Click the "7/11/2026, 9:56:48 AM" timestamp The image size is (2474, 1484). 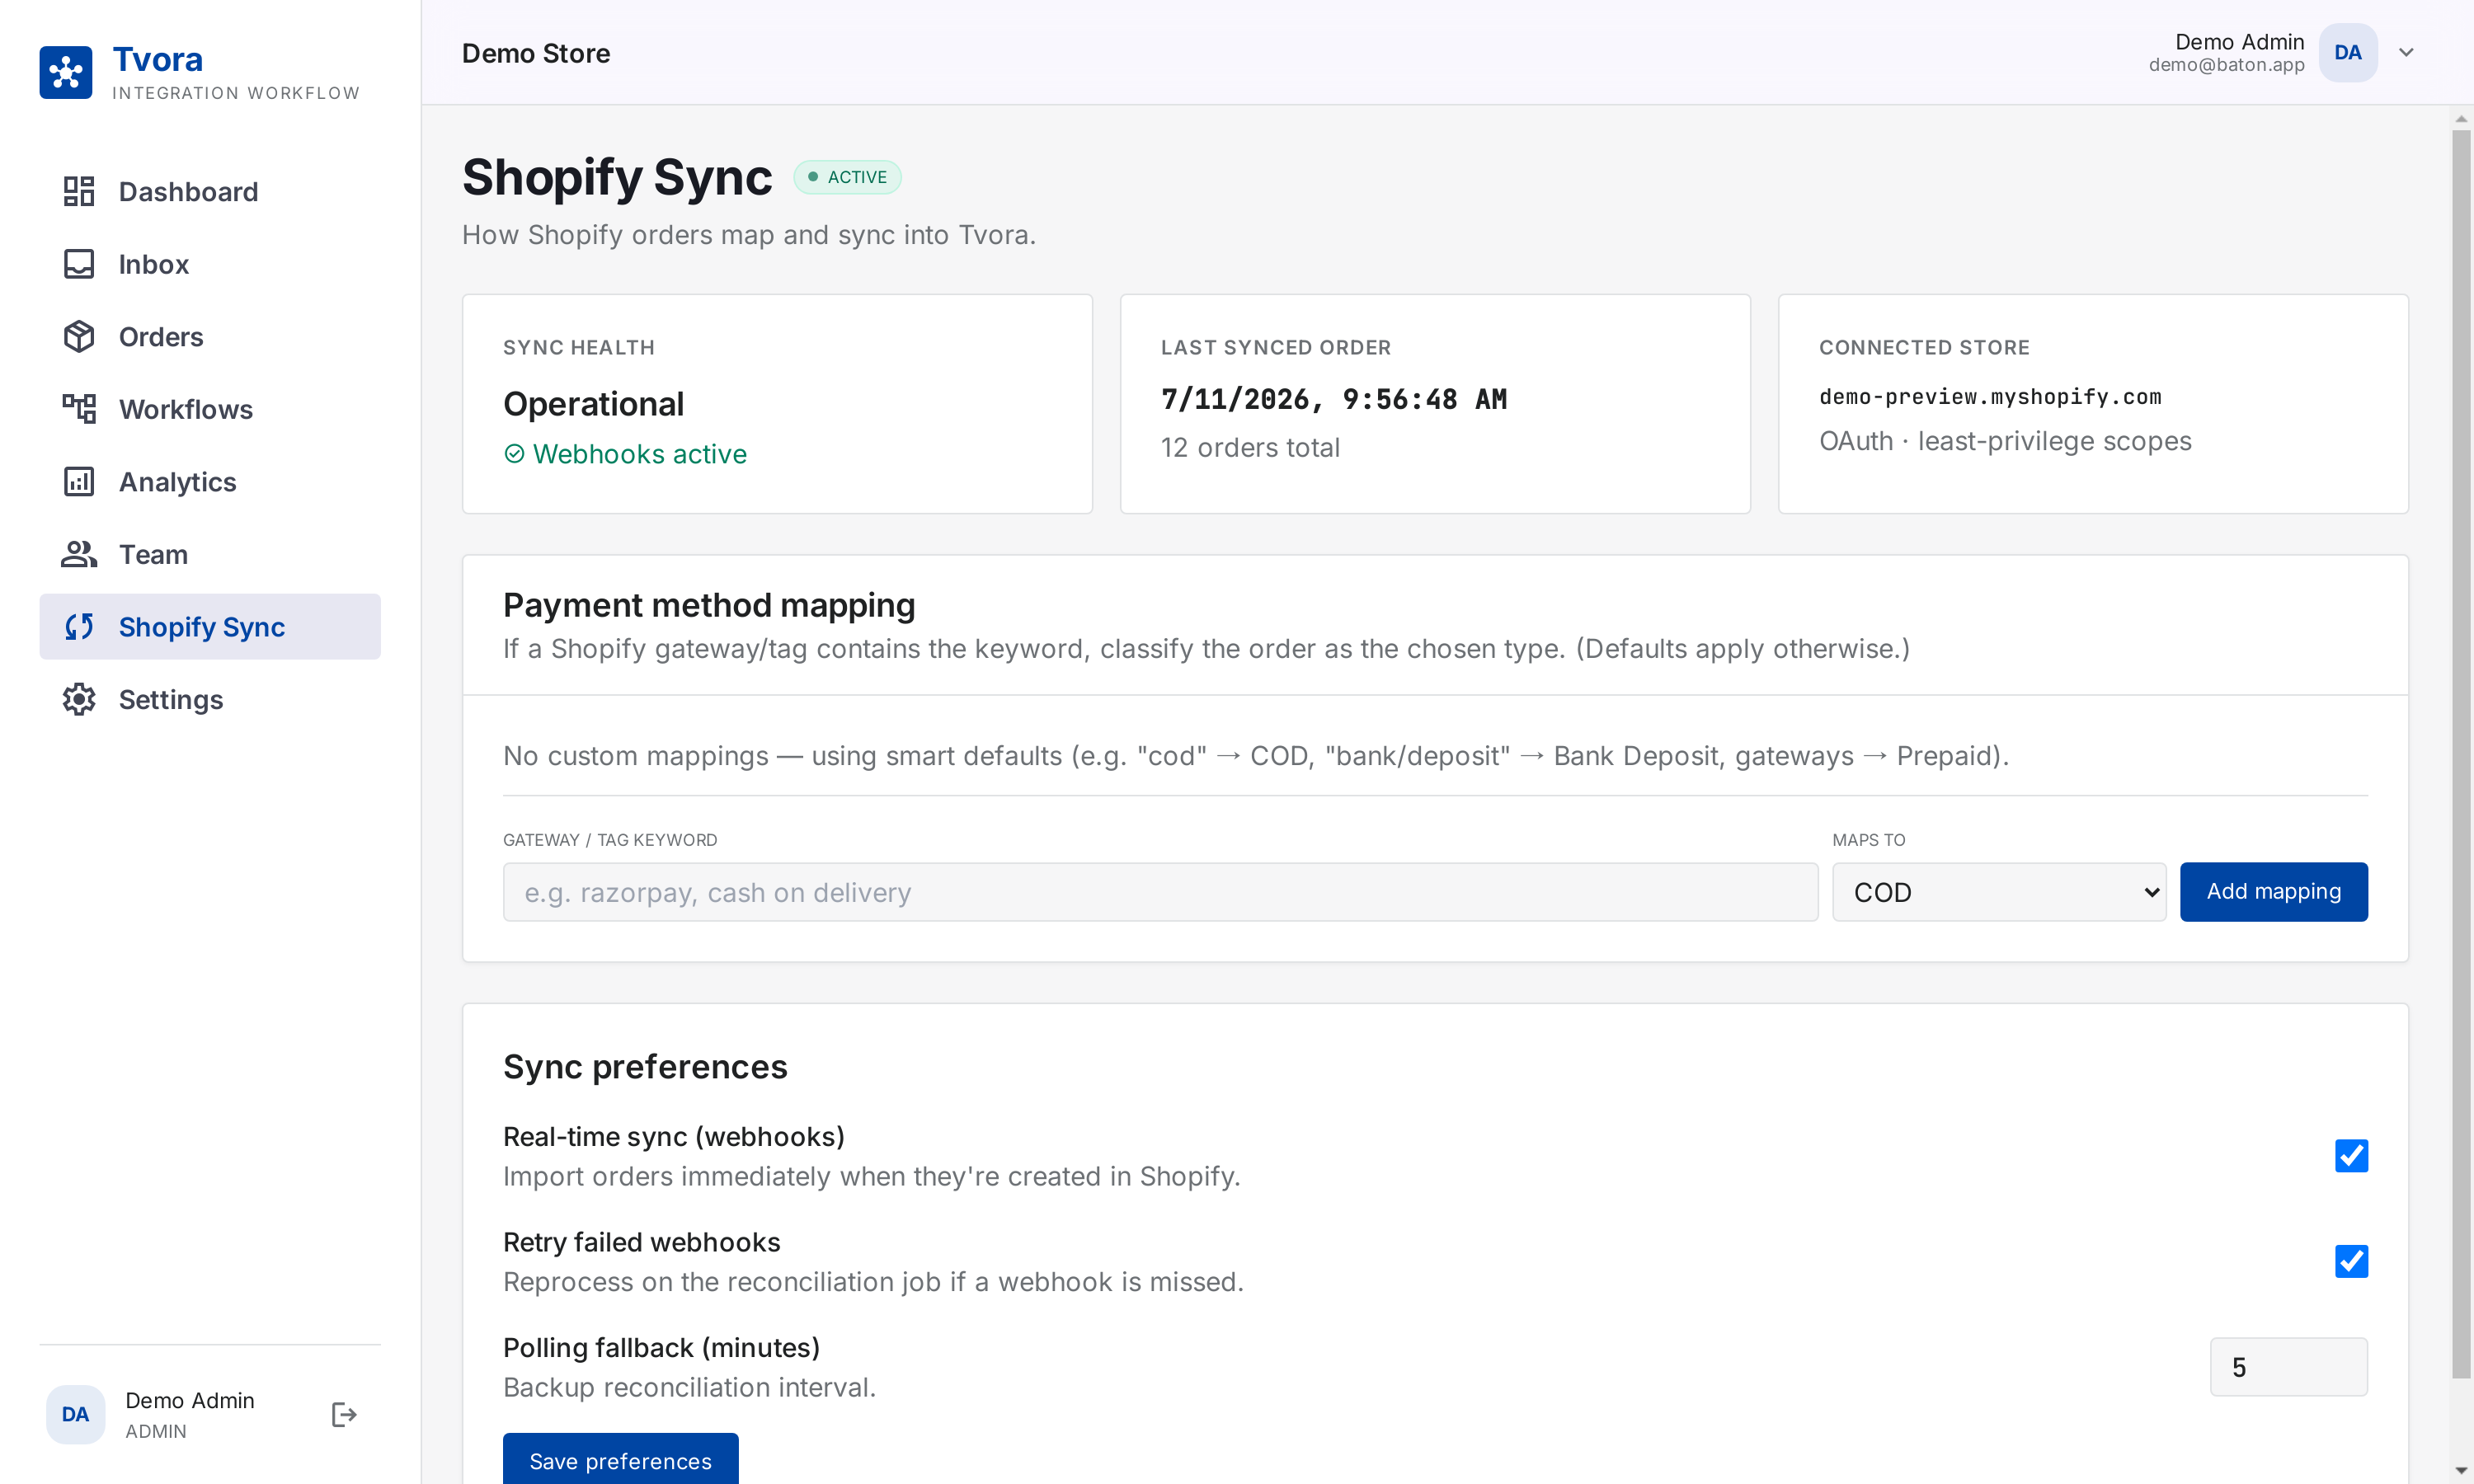coord(1333,400)
